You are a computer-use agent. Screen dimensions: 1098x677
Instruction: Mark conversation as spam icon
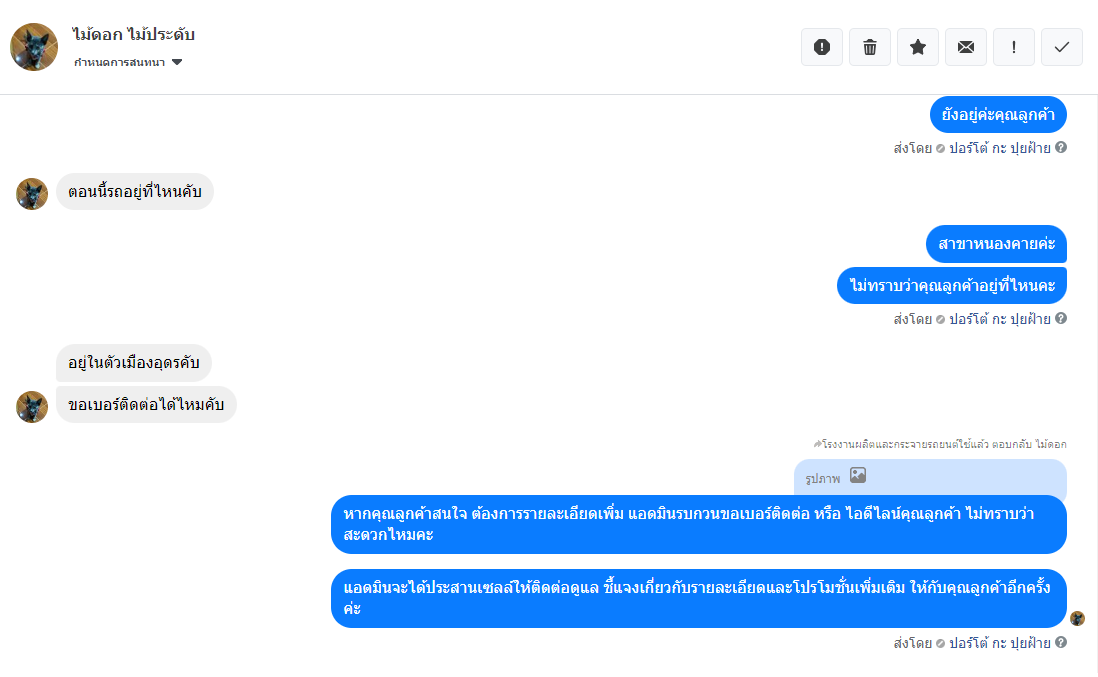821,47
